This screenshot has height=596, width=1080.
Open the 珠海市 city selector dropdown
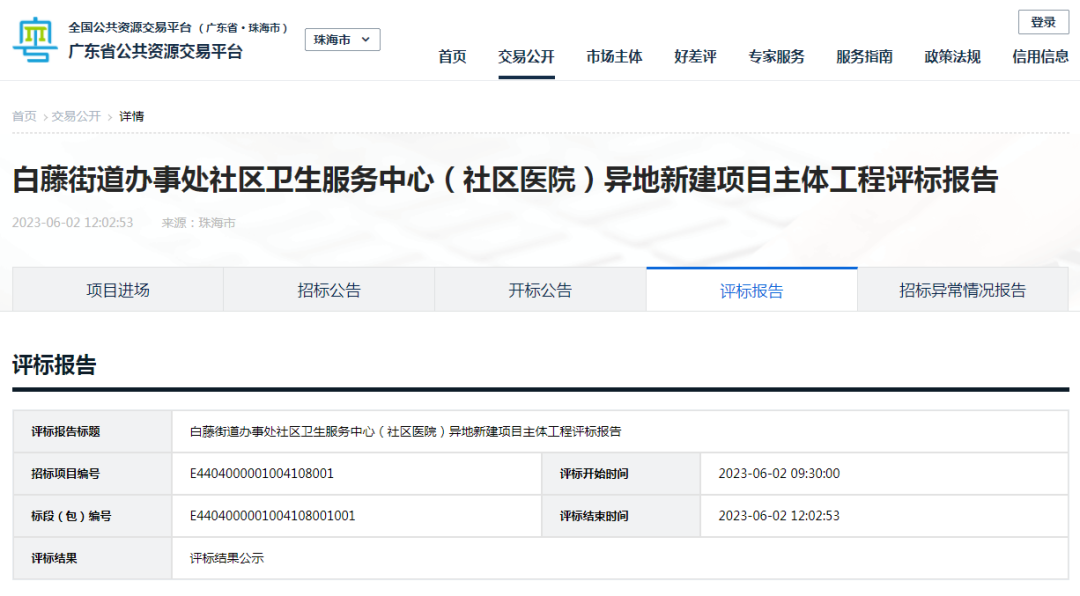(342, 39)
